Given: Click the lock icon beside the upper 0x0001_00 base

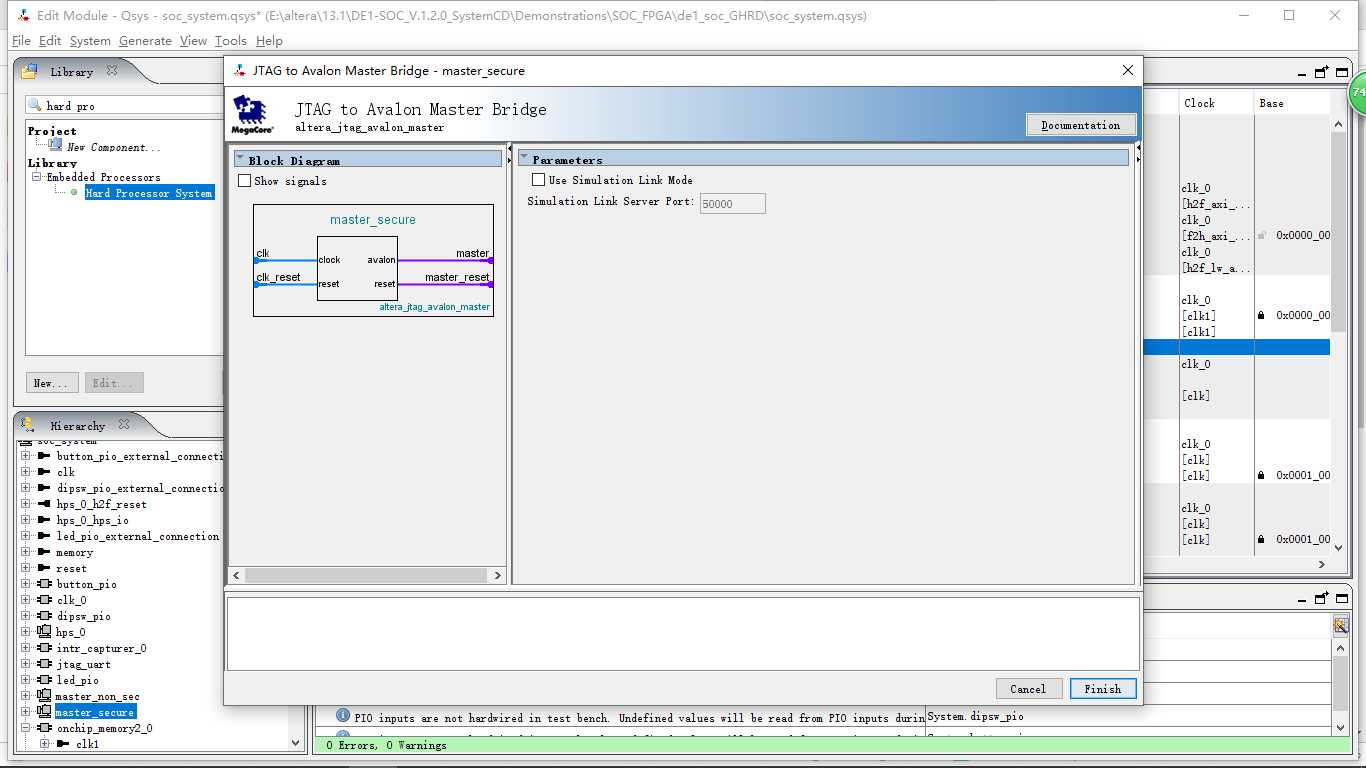Looking at the screenshot, I should 1261,476.
